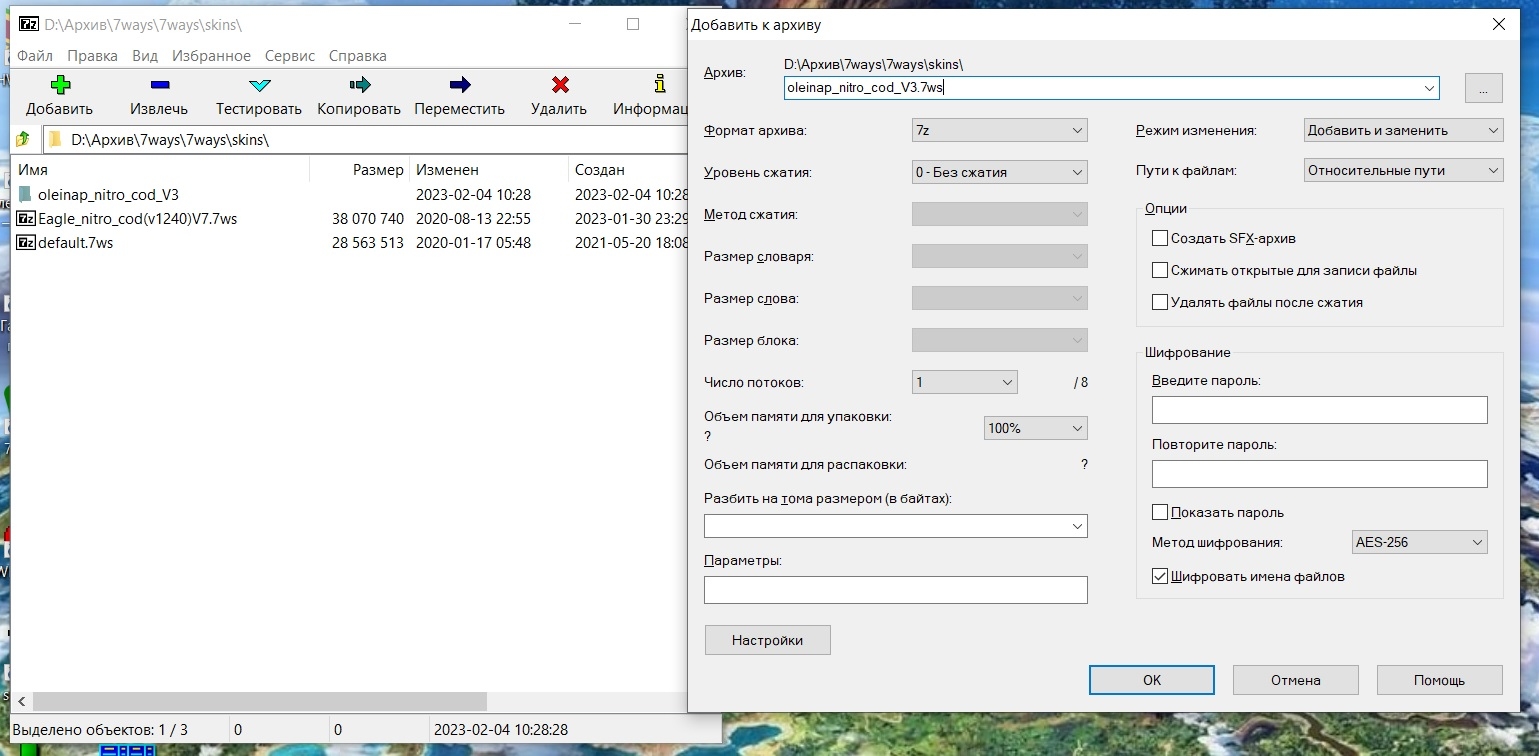Open the archive format 7z dropdown
Image resolution: width=1539 pixels, height=756 pixels.
click(x=999, y=130)
